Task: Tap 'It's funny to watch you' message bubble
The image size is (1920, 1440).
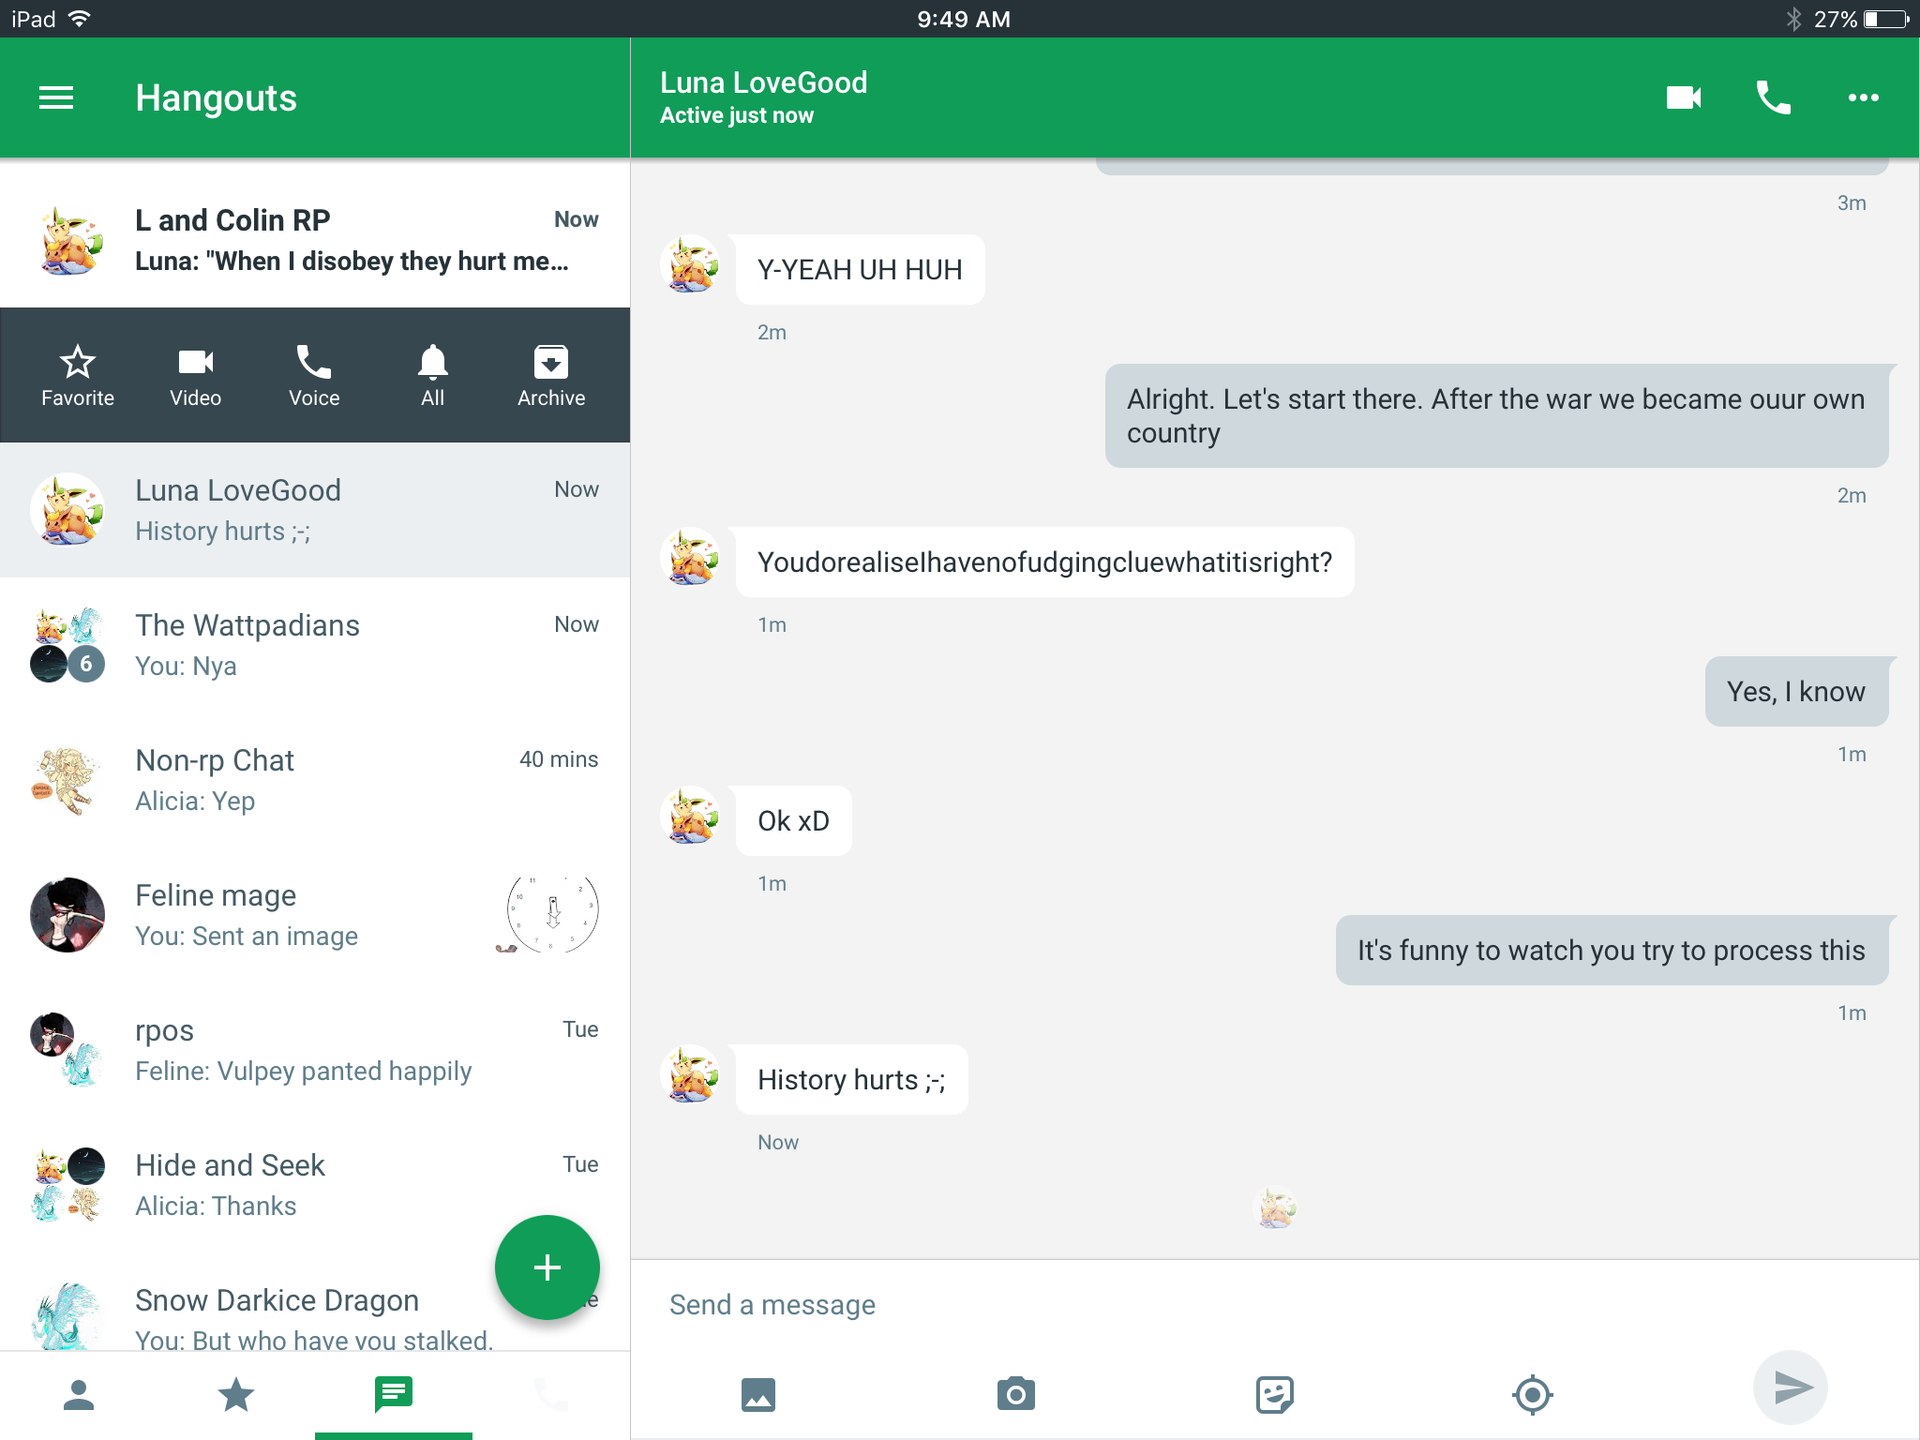Action: pyautogui.click(x=1612, y=951)
